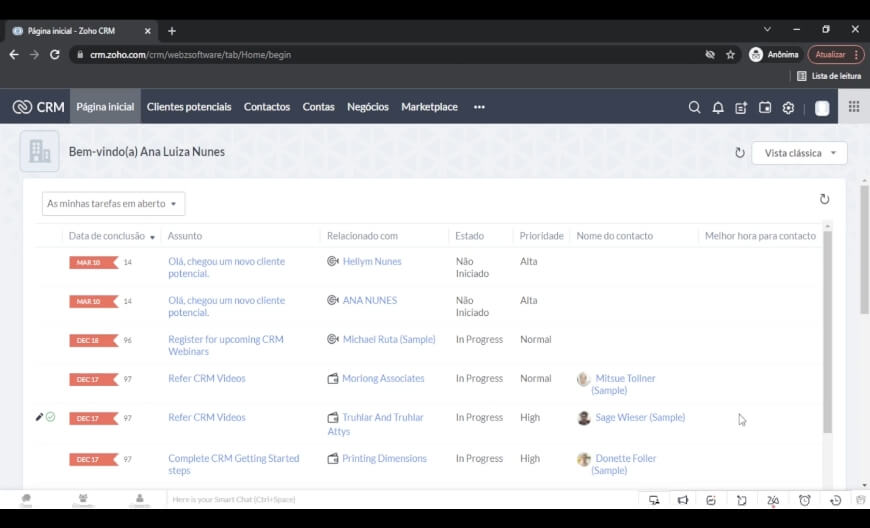Image resolution: width=870 pixels, height=528 pixels.
Task: Mark Refer CRM Videos task as complete
Action: coord(51,417)
